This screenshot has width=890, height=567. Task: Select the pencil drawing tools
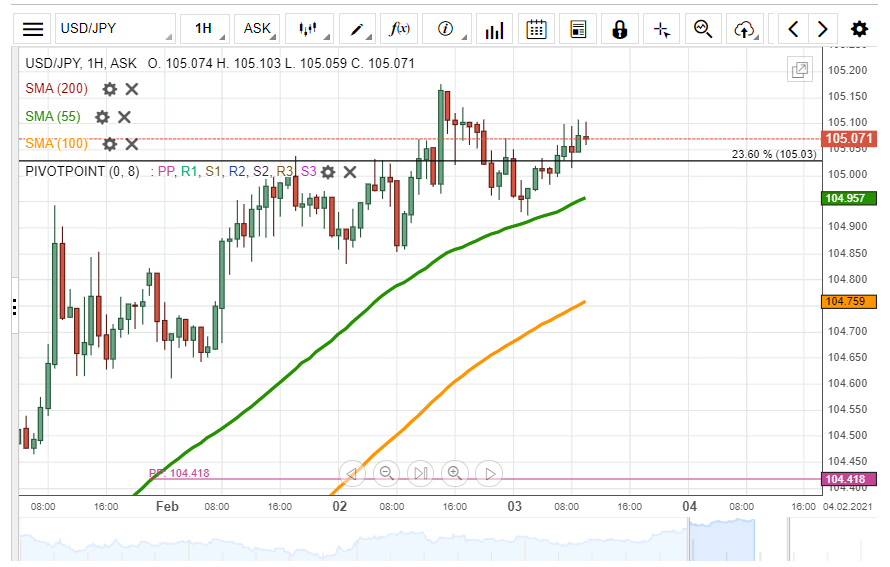point(357,28)
